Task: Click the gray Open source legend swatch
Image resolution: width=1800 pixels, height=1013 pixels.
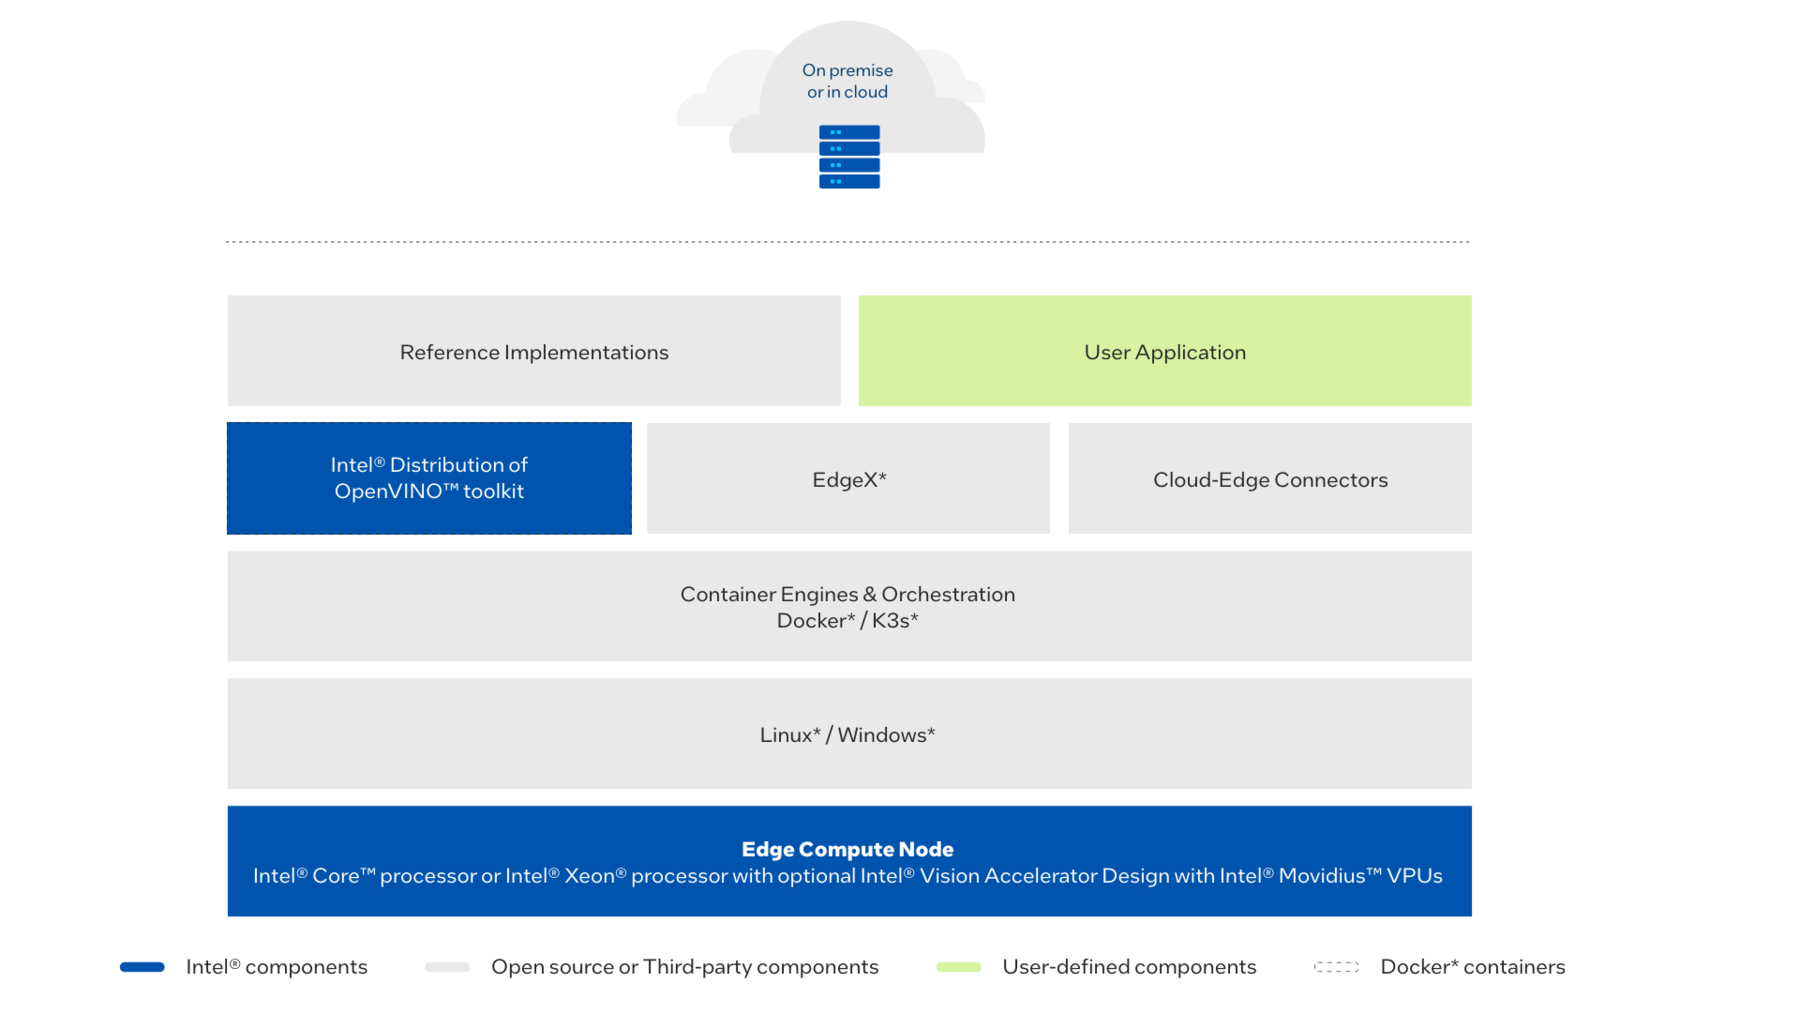Action: [447, 967]
